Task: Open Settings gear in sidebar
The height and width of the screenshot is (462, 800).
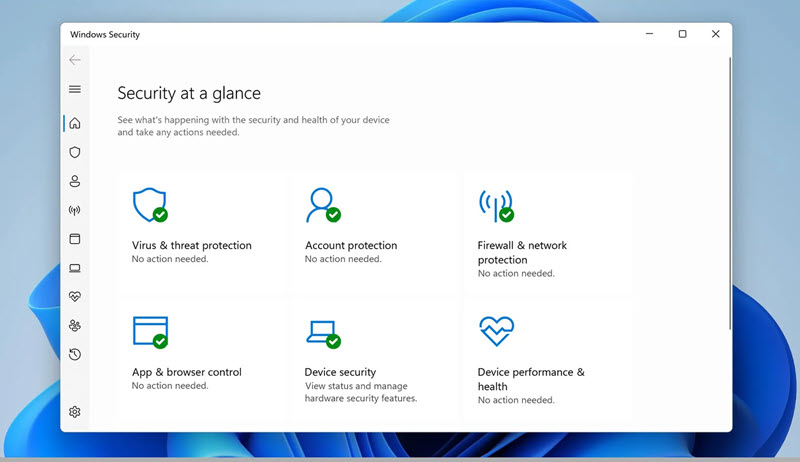Action: 74,412
